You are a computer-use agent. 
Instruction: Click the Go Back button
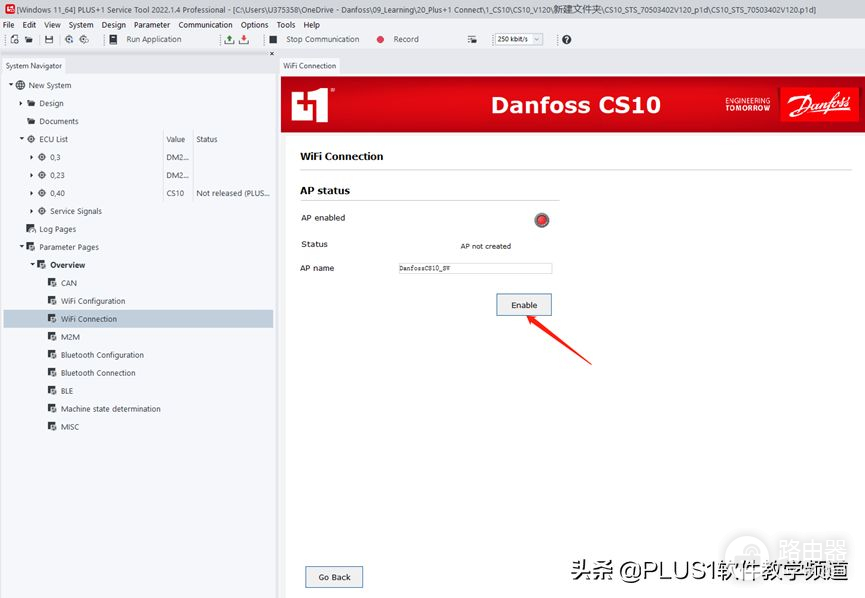pyautogui.click(x=334, y=577)
